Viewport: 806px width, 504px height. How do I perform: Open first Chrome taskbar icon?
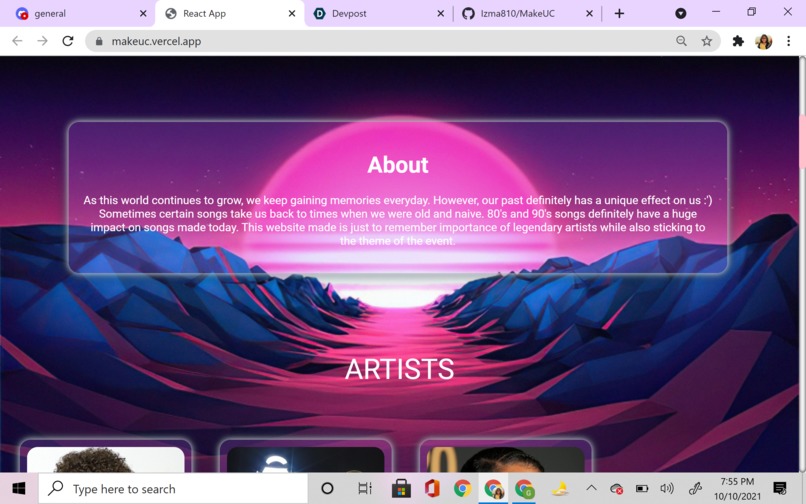pos(463,488)
